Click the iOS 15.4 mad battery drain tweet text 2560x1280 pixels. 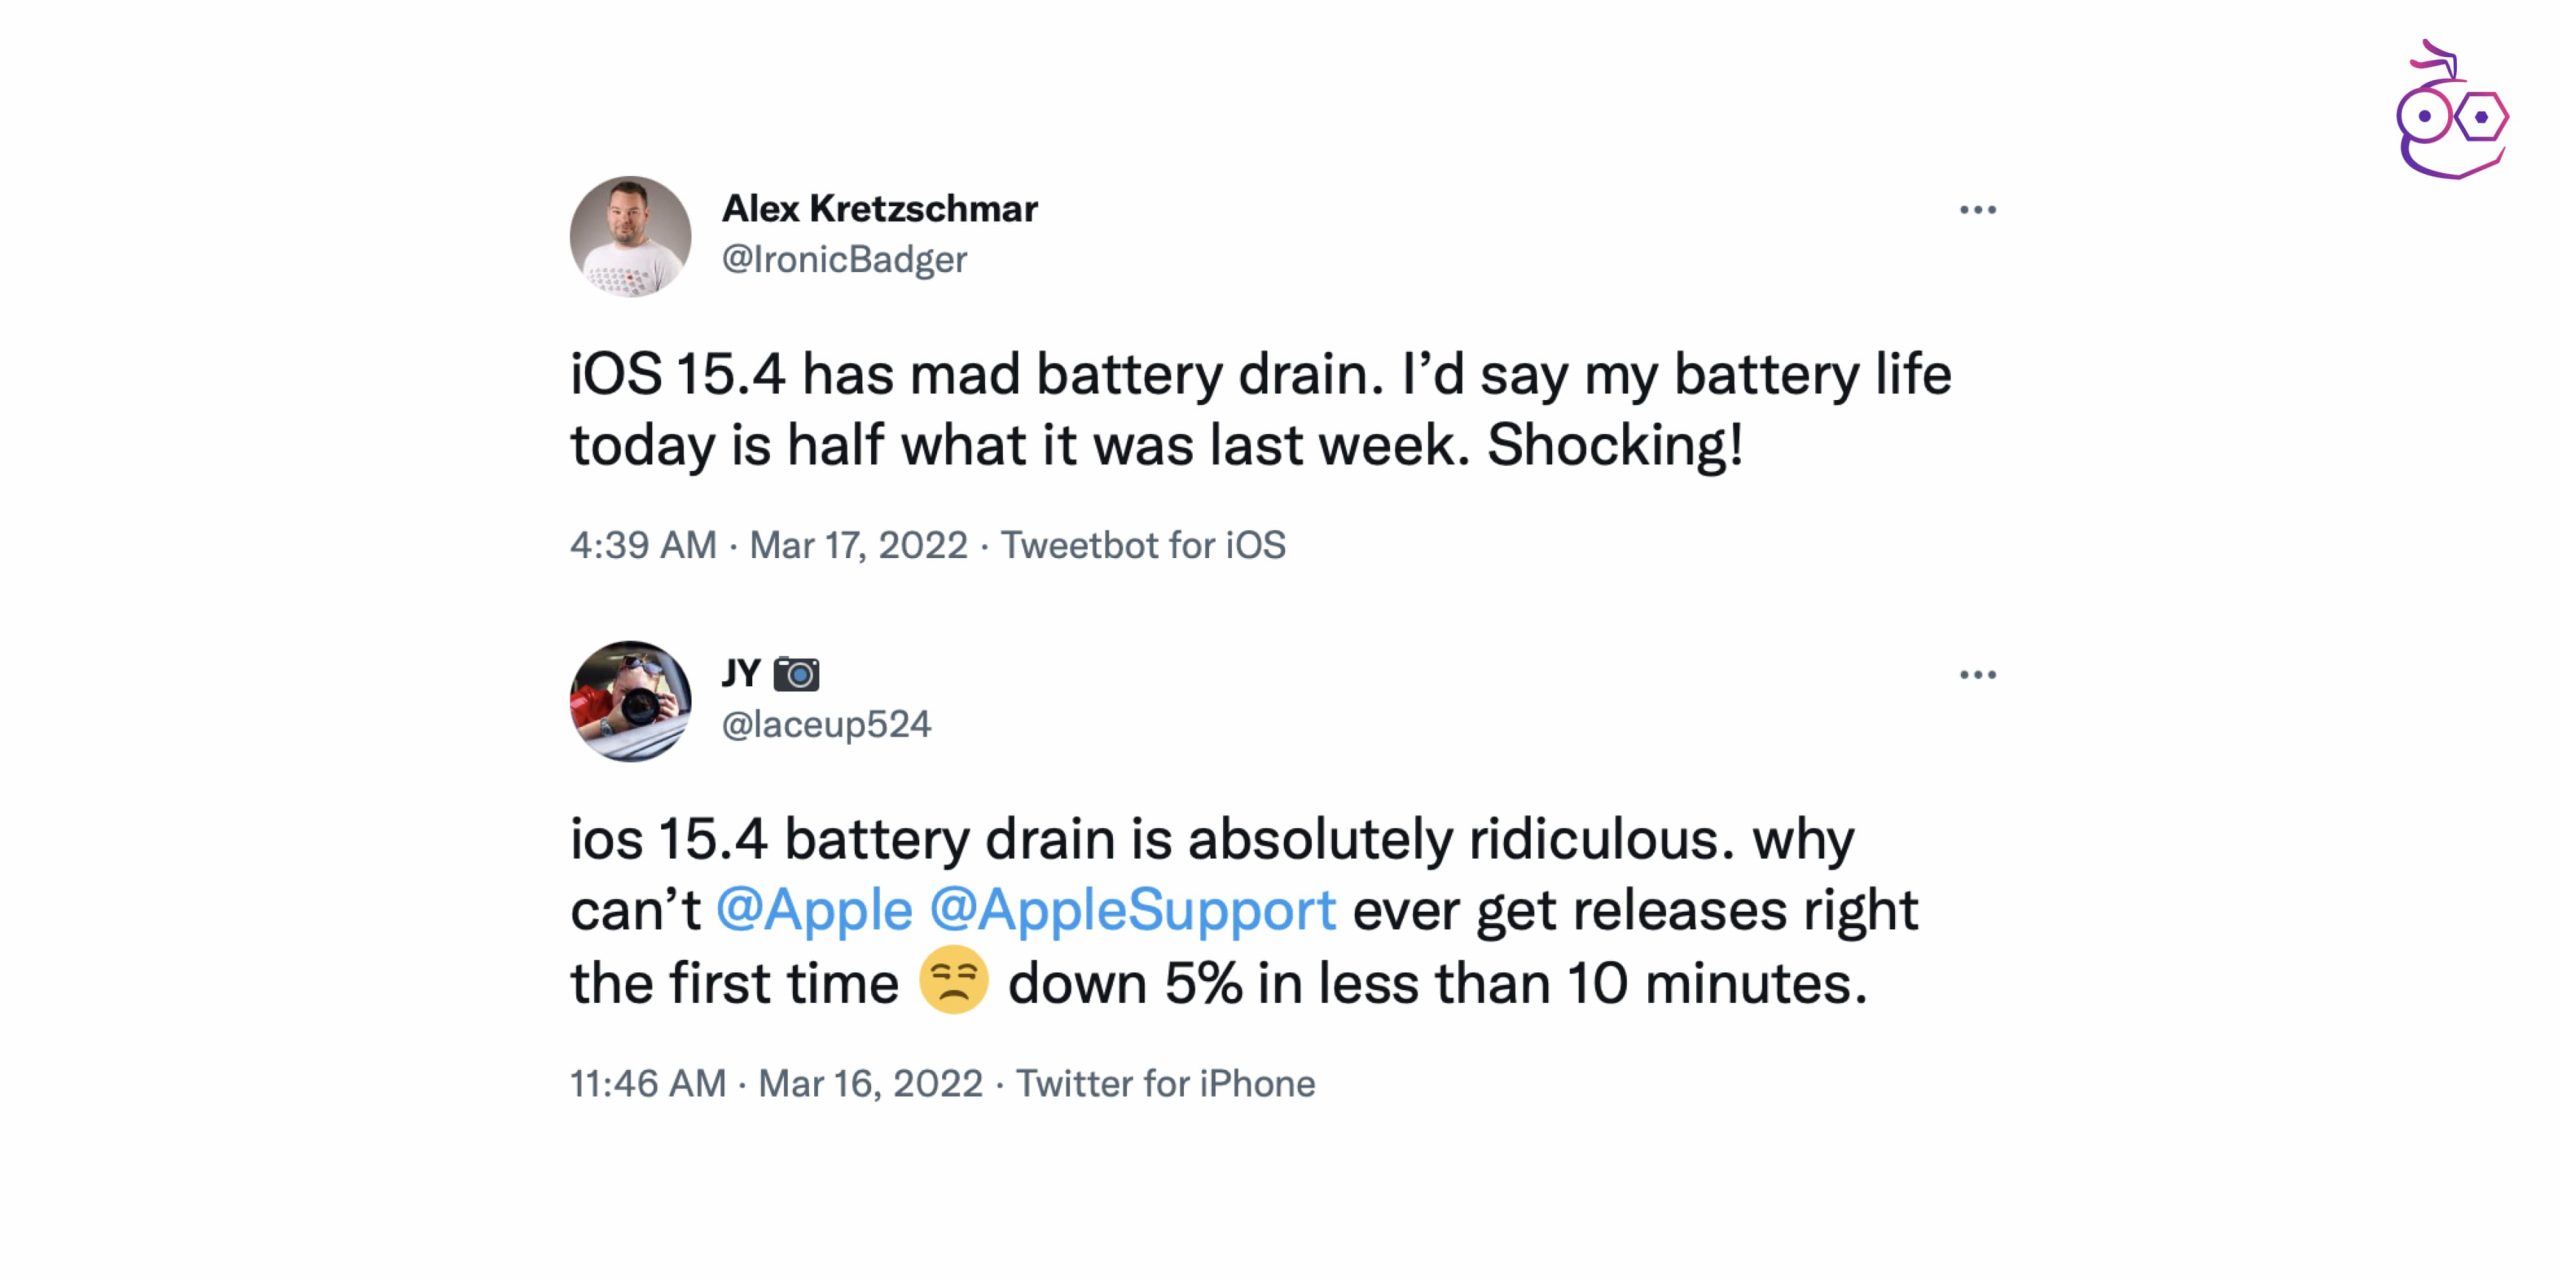click(1260, 410)
